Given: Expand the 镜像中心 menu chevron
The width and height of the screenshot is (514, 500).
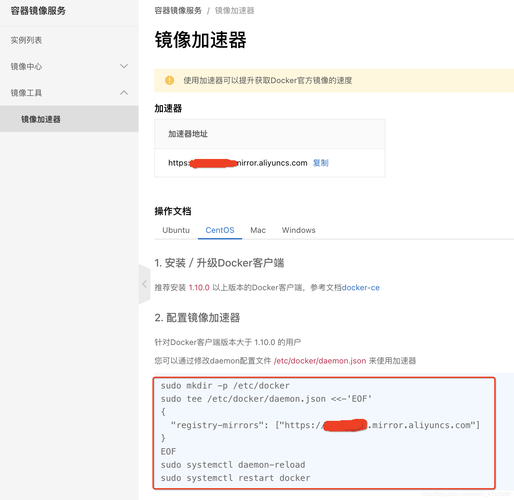Looking at the screenshot, I should pyautogui.click(x=124, y=66).
